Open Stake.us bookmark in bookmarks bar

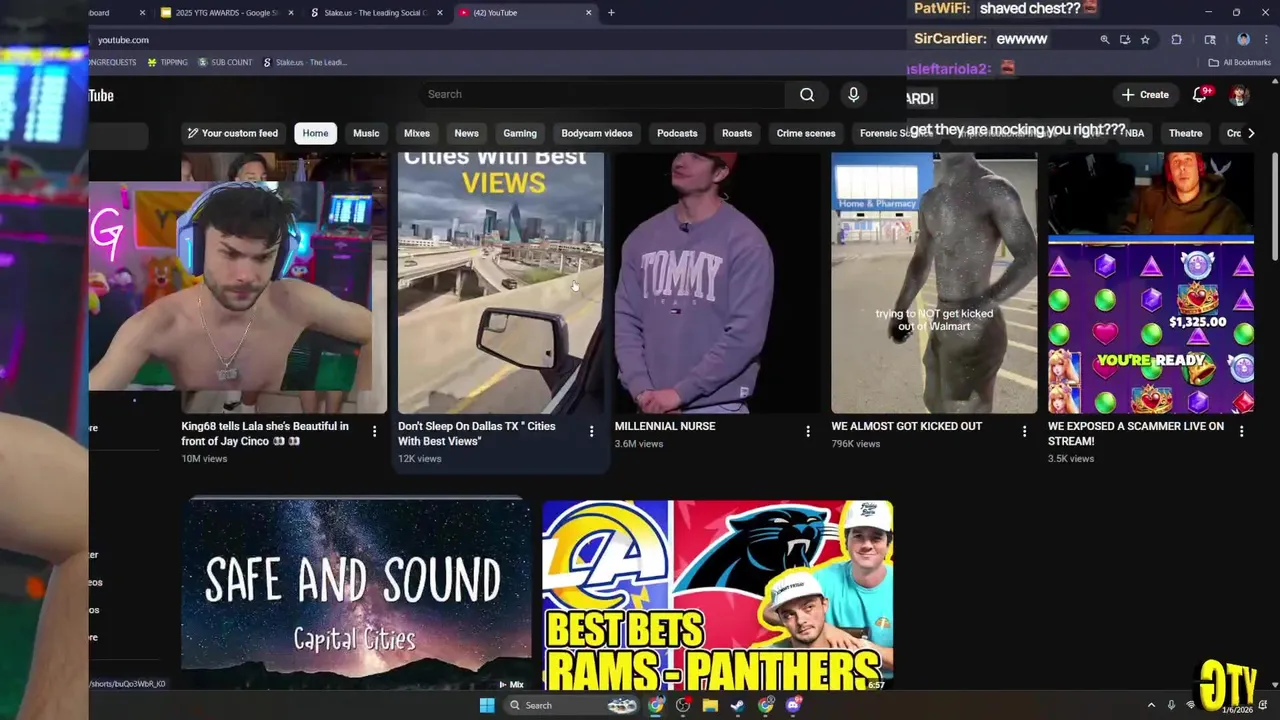tap(305, 62)
